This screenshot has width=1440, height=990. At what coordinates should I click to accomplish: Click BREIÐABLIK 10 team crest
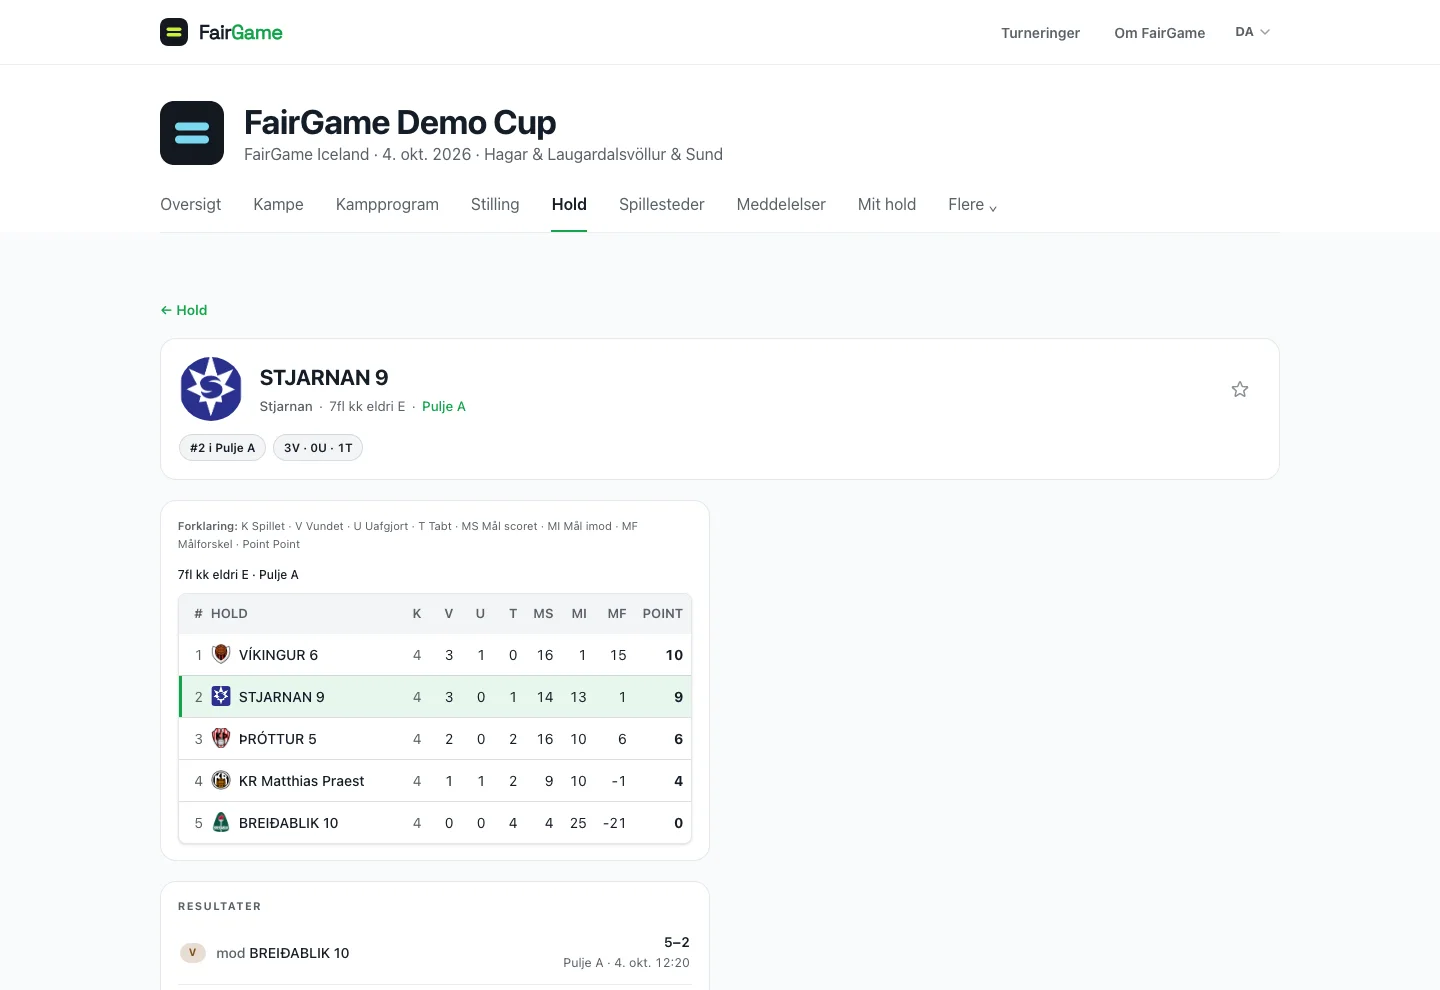[x=221, y=822]
